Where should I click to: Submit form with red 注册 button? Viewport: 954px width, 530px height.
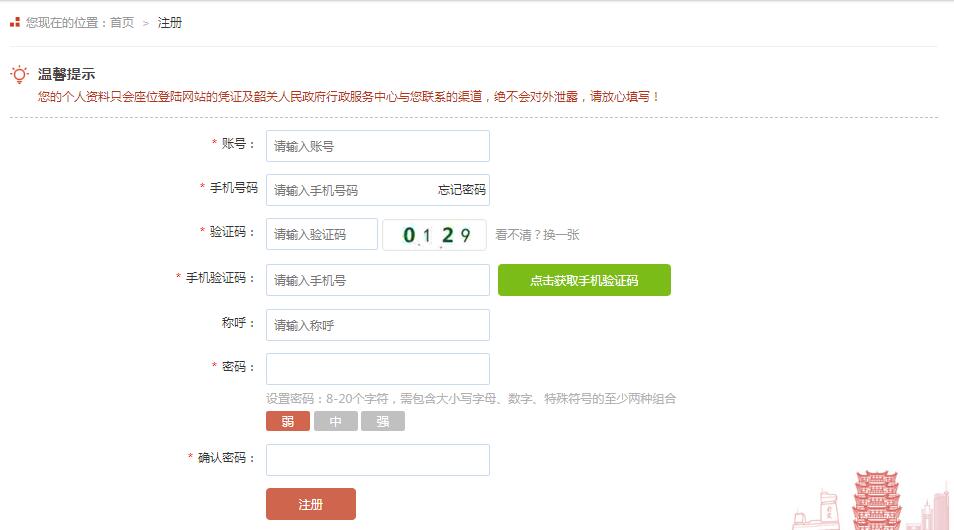pyautogui.click(x=311, y=504)
